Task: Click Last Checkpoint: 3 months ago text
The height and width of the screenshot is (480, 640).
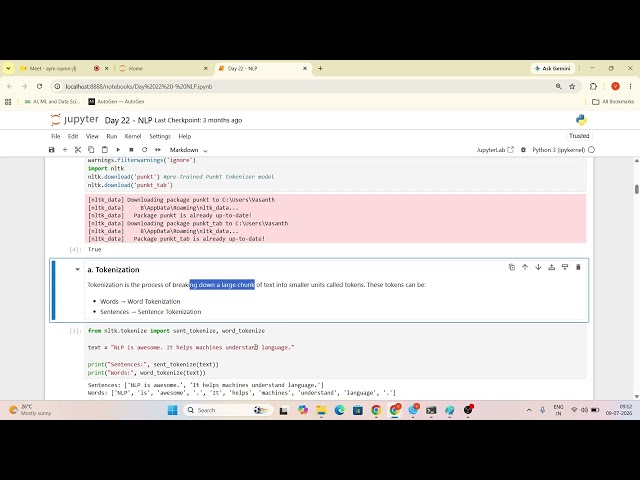Action: pos(198,120)
